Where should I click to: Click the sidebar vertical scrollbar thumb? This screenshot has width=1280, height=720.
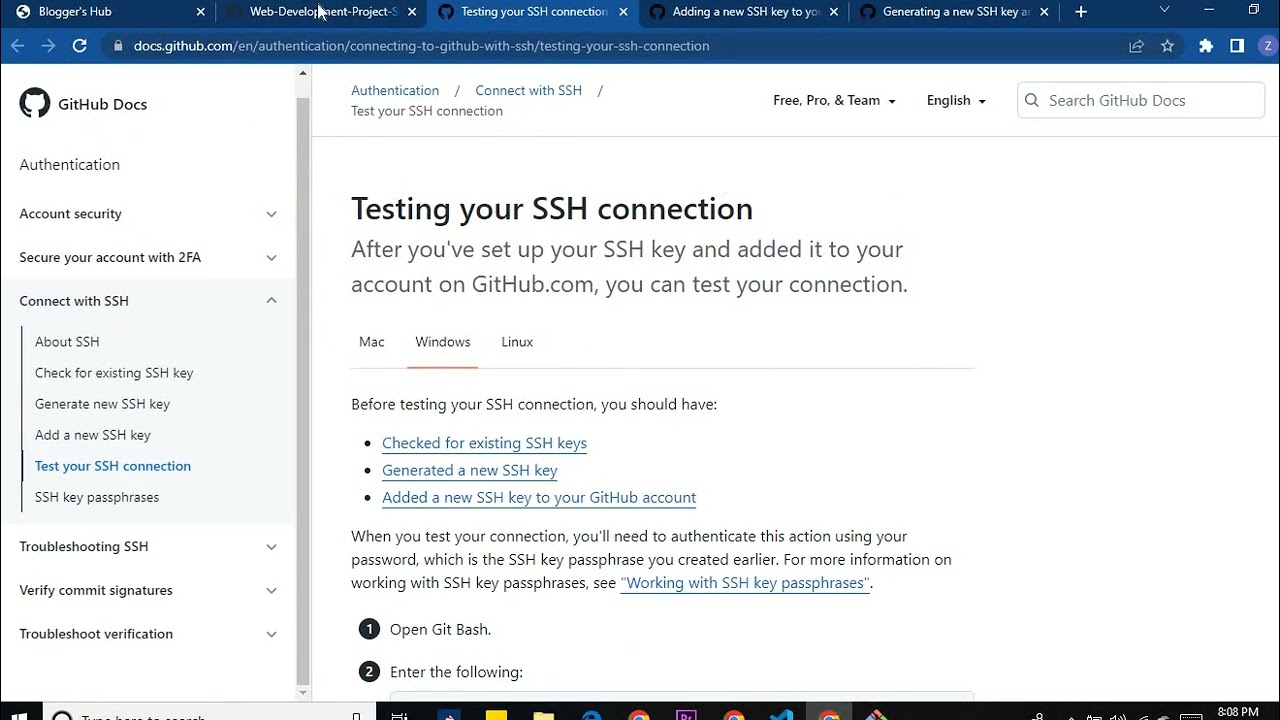click(303, 390)
